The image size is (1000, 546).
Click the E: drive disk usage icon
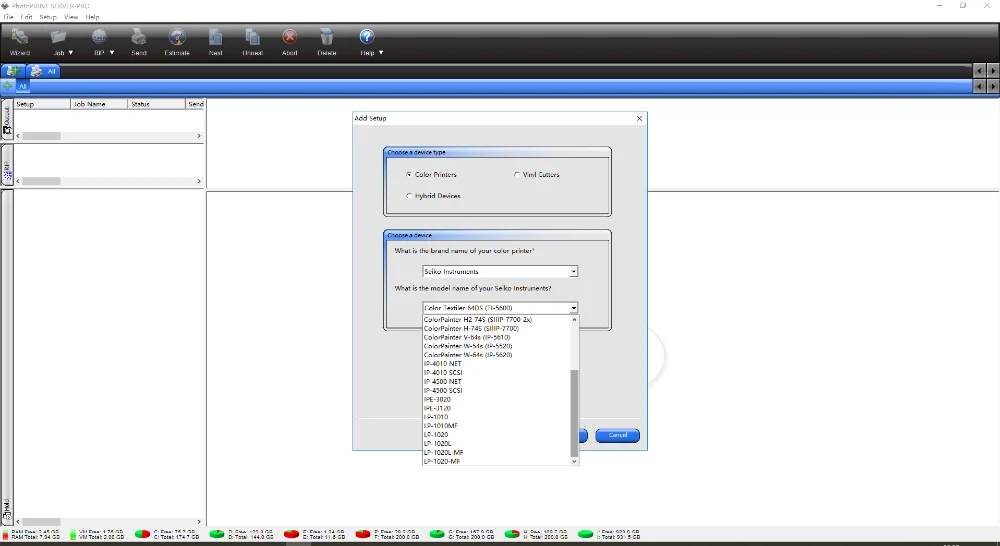coord(291,534)
